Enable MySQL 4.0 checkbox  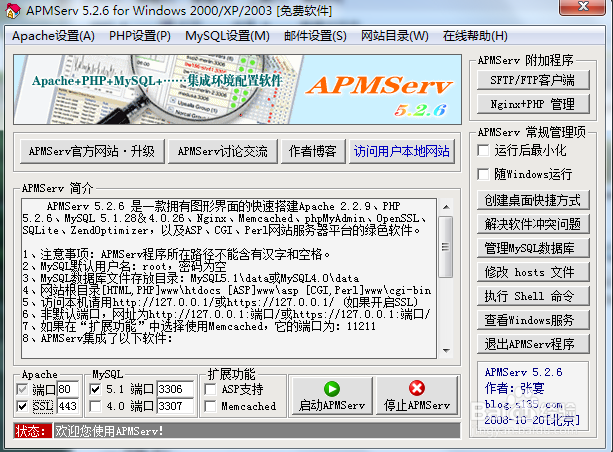coord(95,406)
